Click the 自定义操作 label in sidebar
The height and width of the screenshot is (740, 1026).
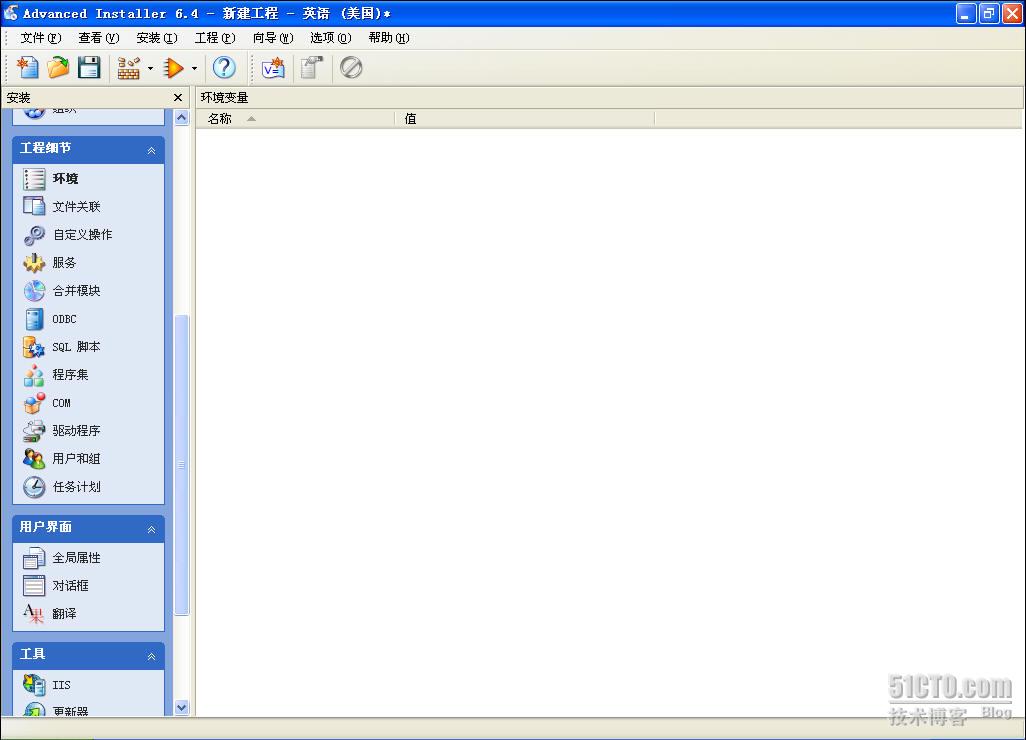tap(82, 234)
